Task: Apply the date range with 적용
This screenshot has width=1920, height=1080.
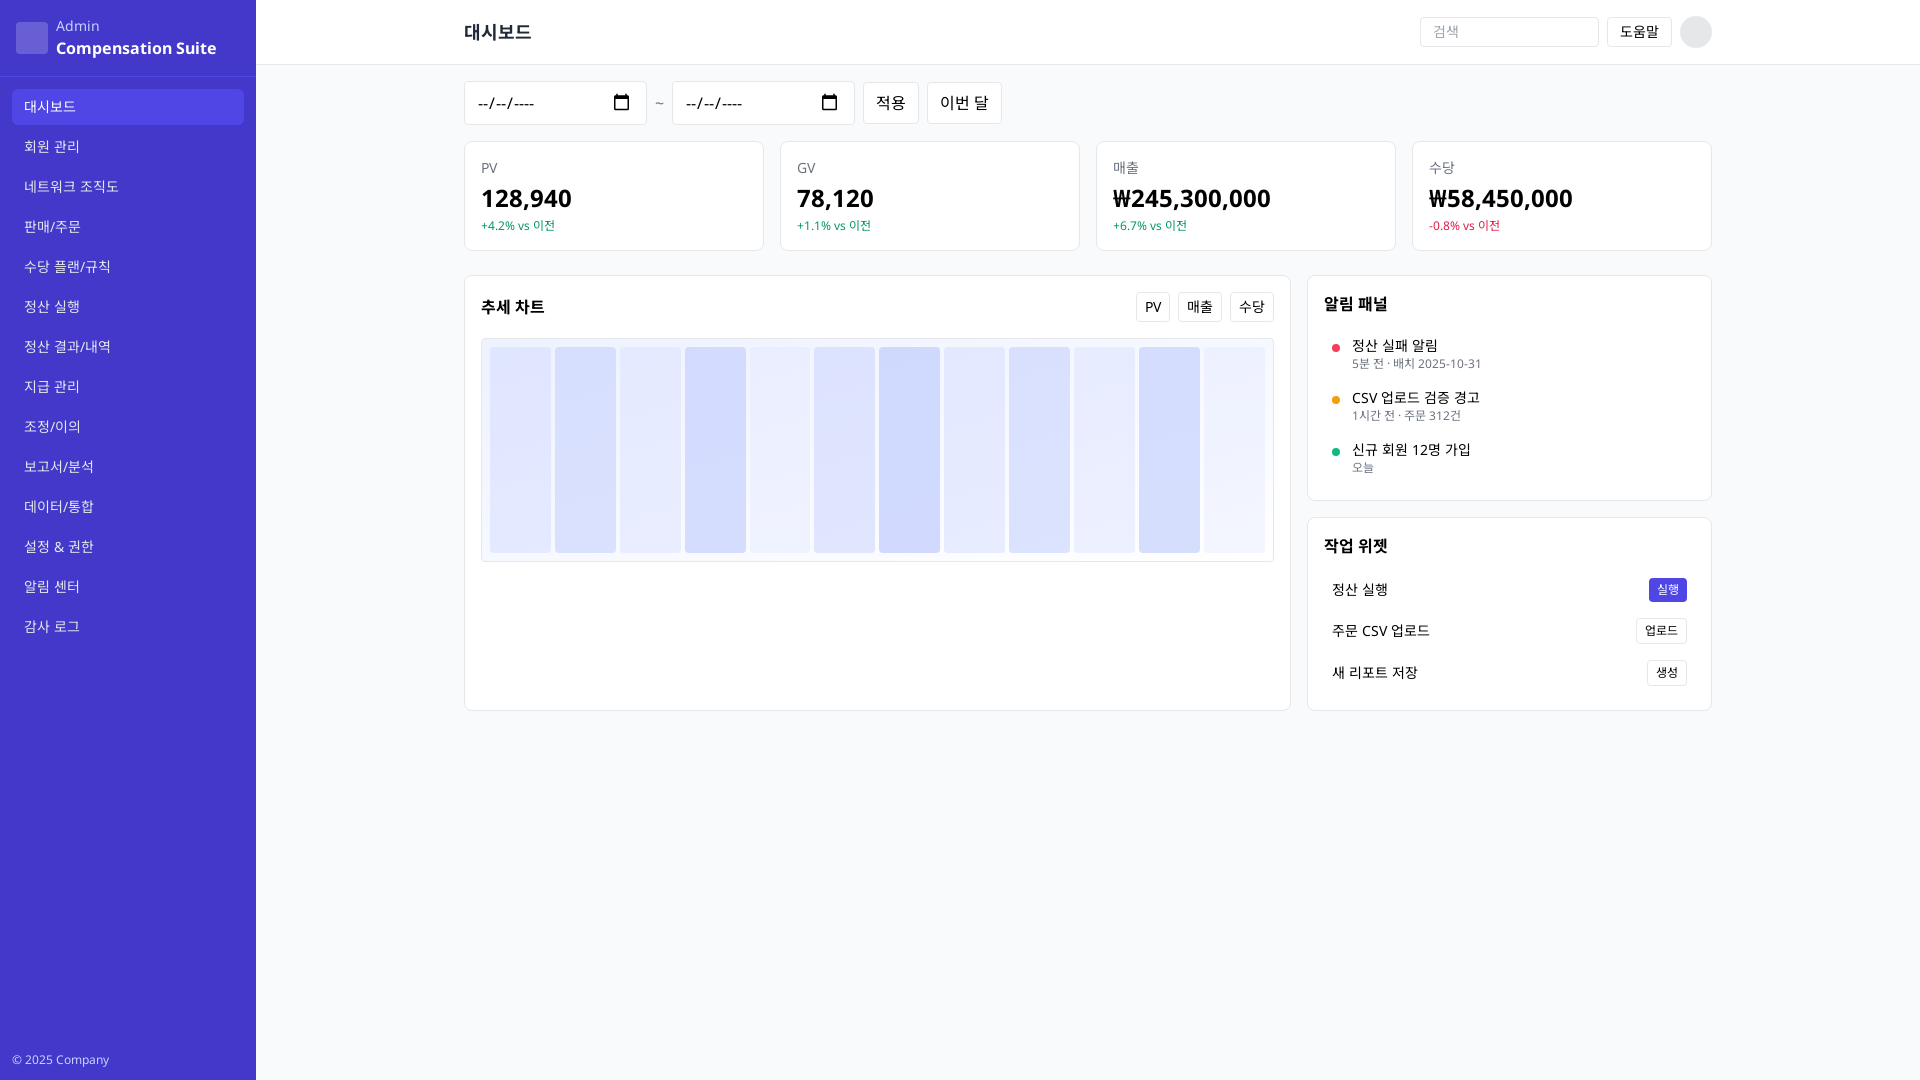Action: tap(890, 103)
